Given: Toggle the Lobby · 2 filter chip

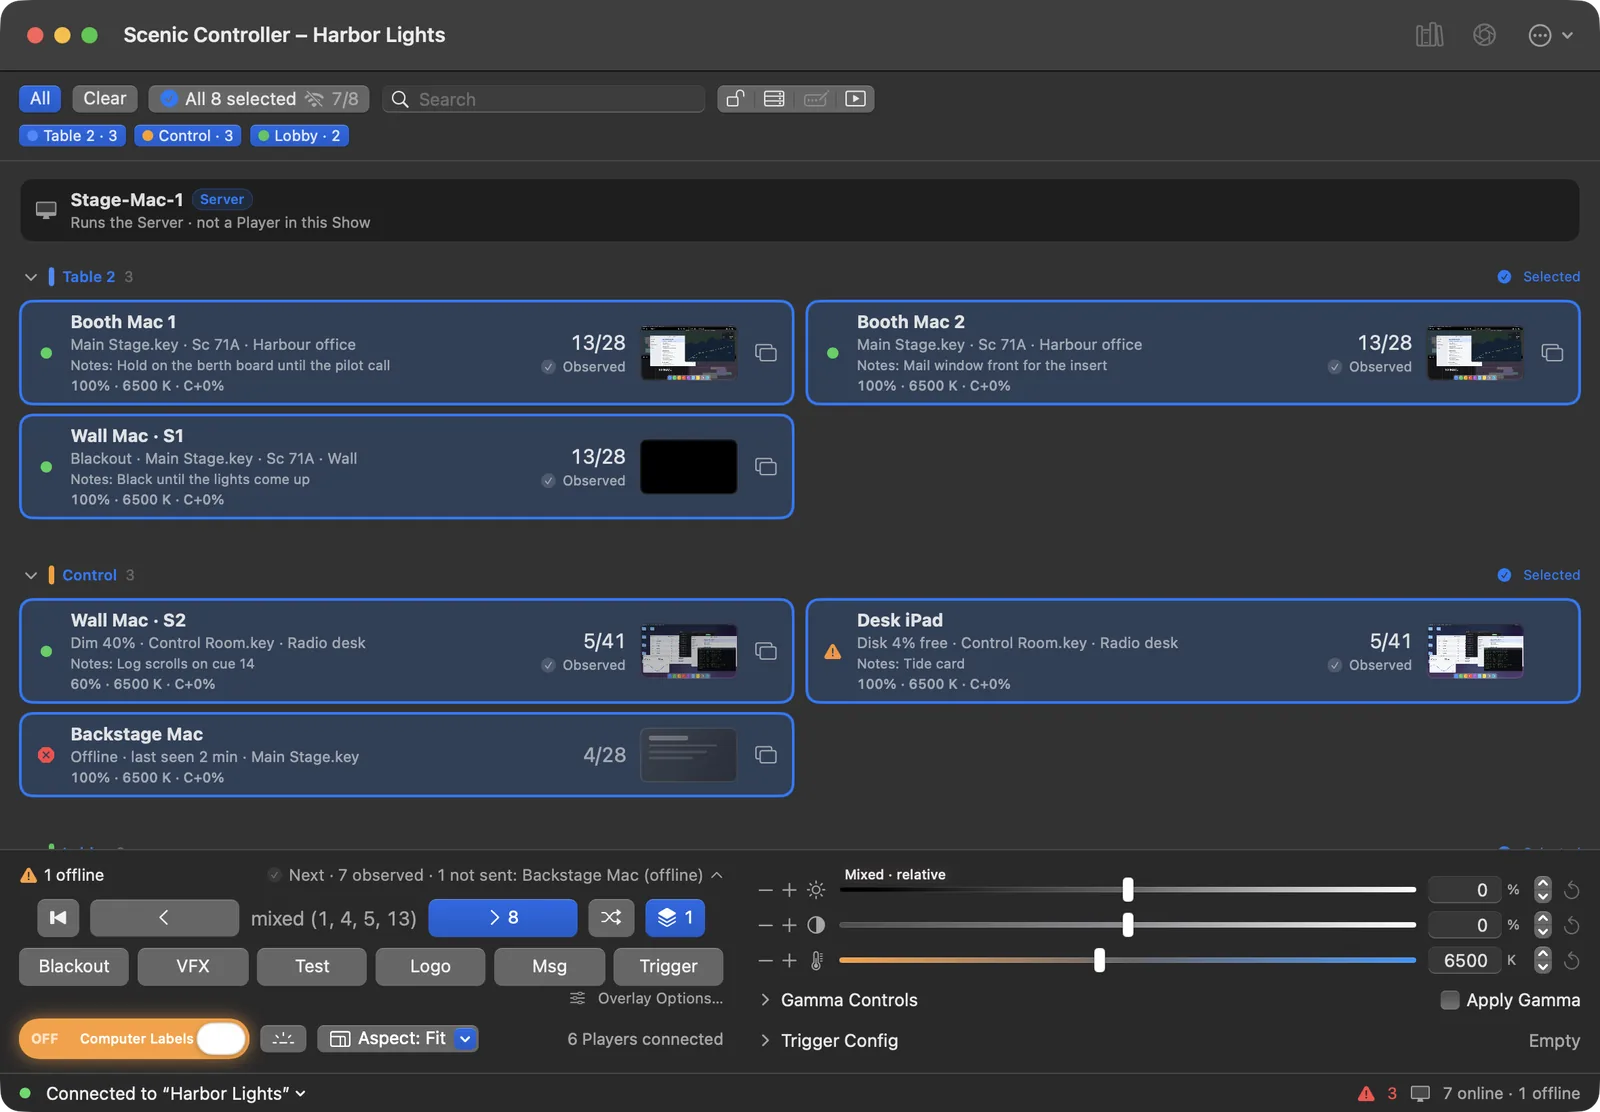Looking at the screenshot, I should (299, 136).
